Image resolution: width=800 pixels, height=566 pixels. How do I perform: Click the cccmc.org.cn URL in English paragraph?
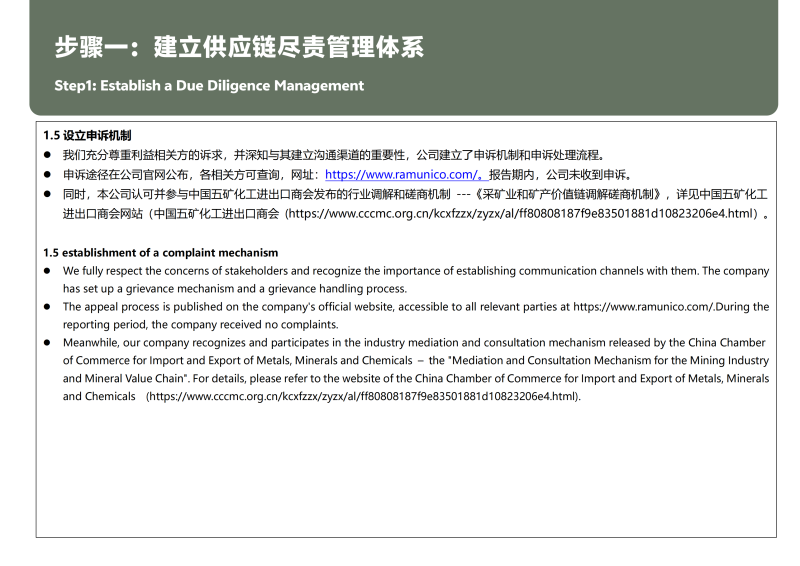tap(363, 397)
